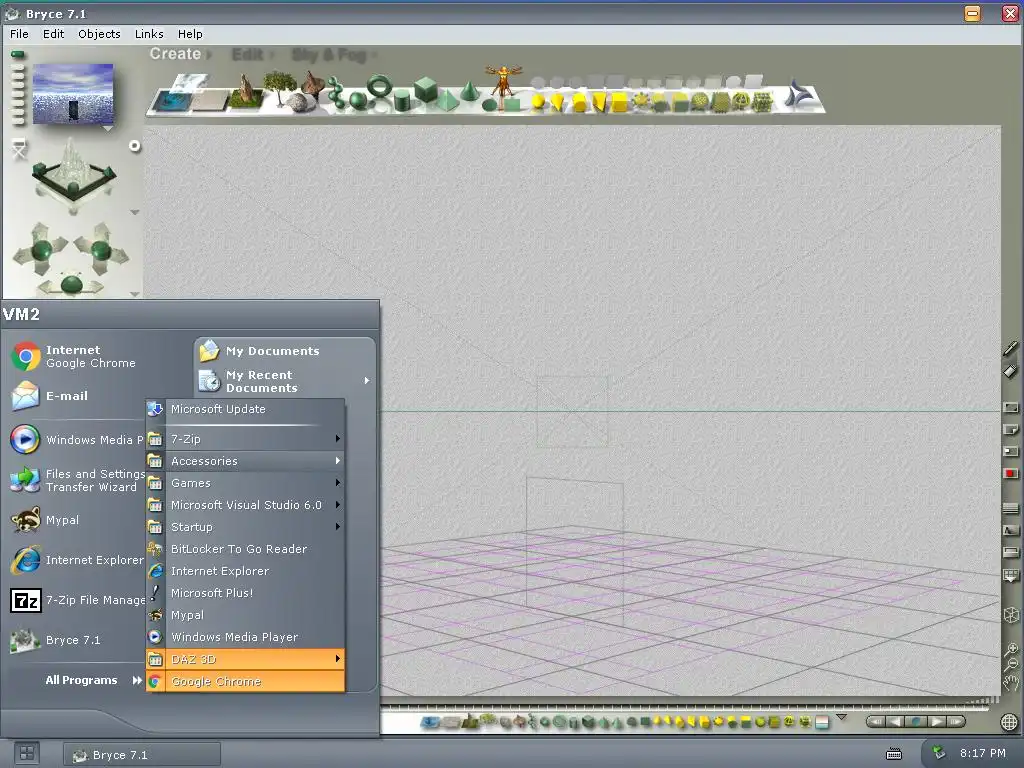The image size is (1024, 768).
Task: Click the sky gradient swatch in bottom palette
Action: [822, 722]
